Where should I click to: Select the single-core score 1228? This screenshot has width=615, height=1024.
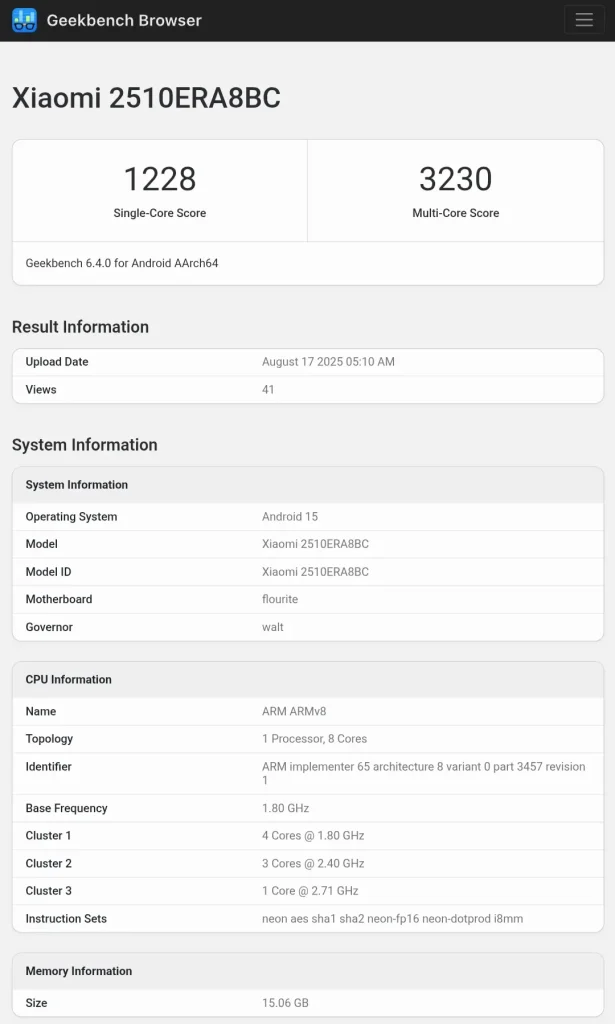(160, 179)
